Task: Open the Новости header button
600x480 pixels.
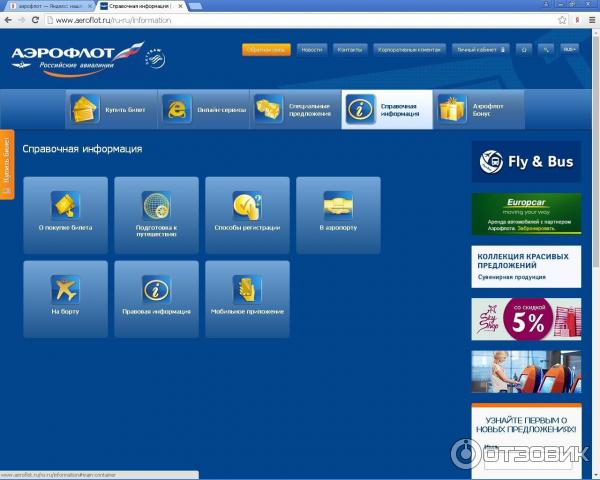Action: coord(312,50)
